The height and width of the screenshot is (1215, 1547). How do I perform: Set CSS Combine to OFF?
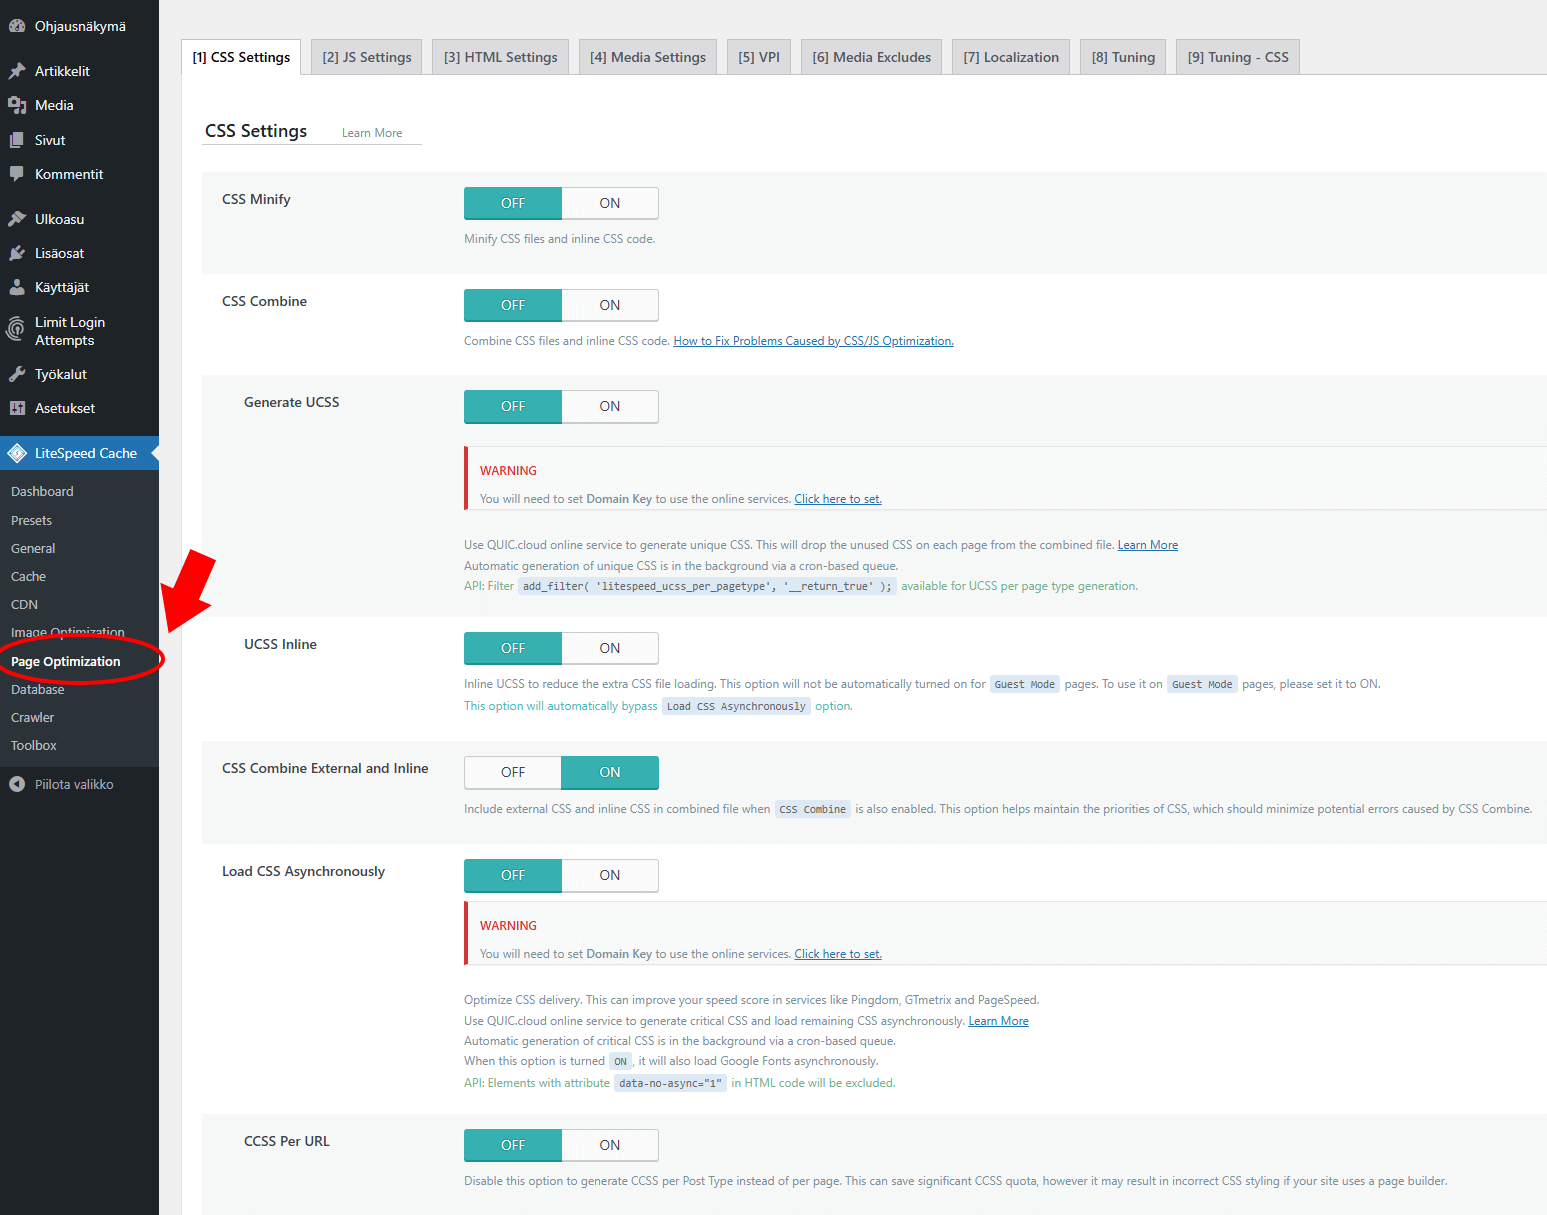click(513, 305)
